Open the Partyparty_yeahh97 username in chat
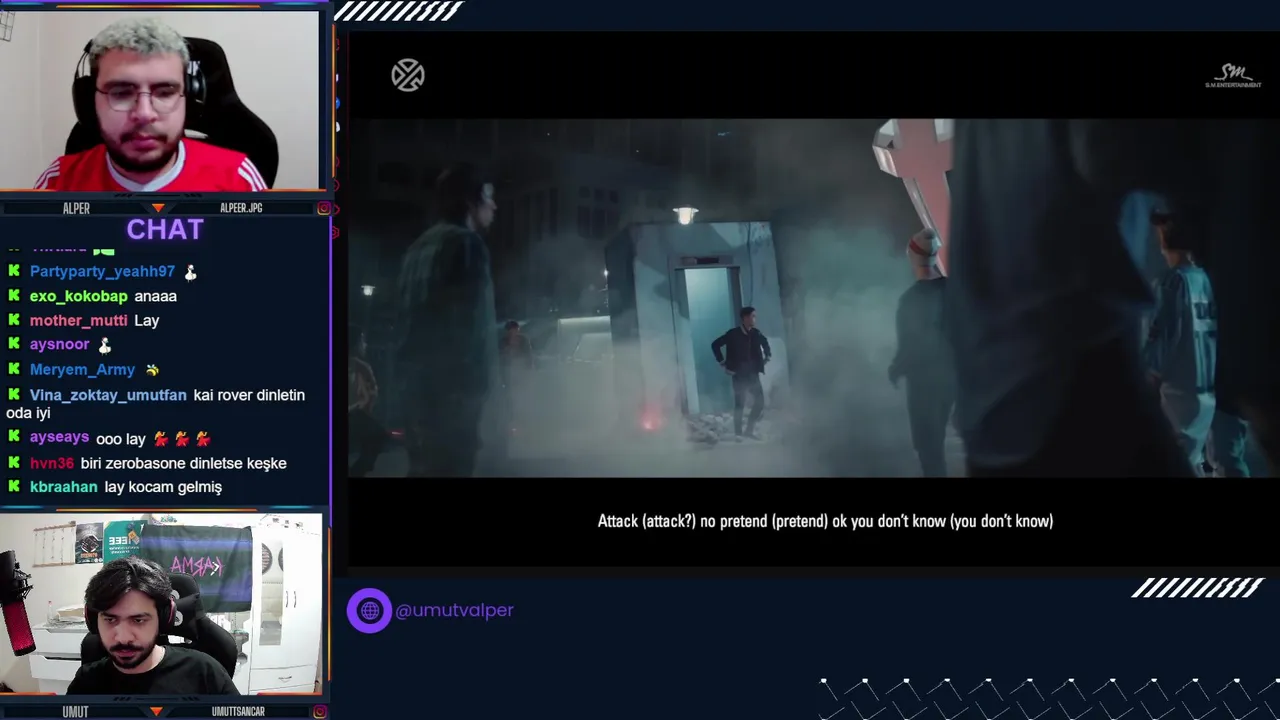Screen dimensions: 1280x720 point(102,271)
